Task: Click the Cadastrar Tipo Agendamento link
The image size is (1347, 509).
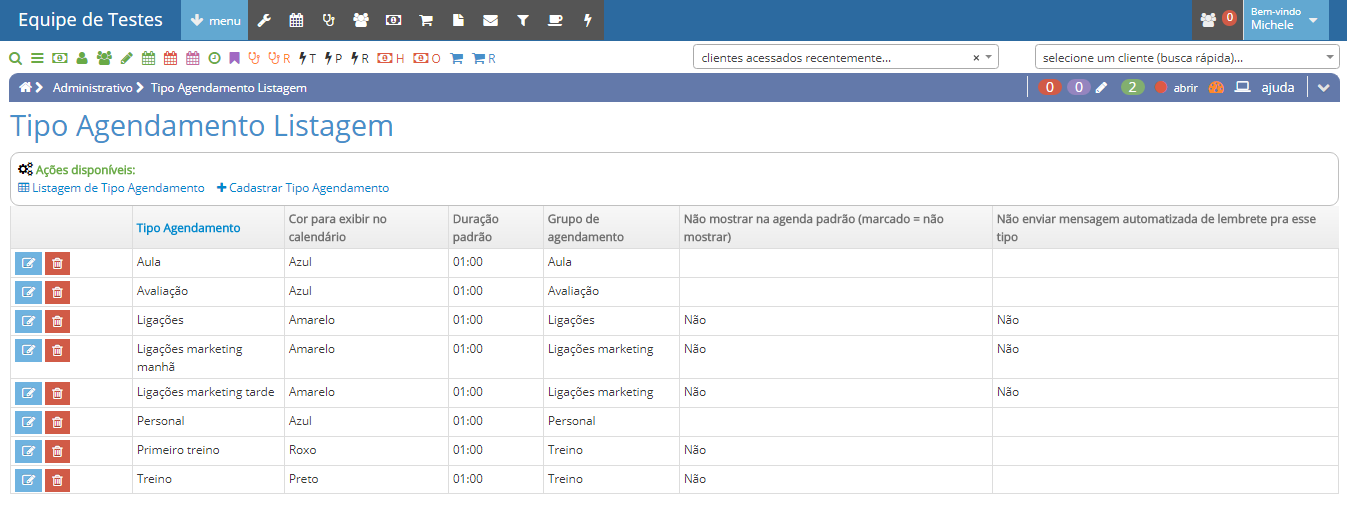Action: [302, 188]
